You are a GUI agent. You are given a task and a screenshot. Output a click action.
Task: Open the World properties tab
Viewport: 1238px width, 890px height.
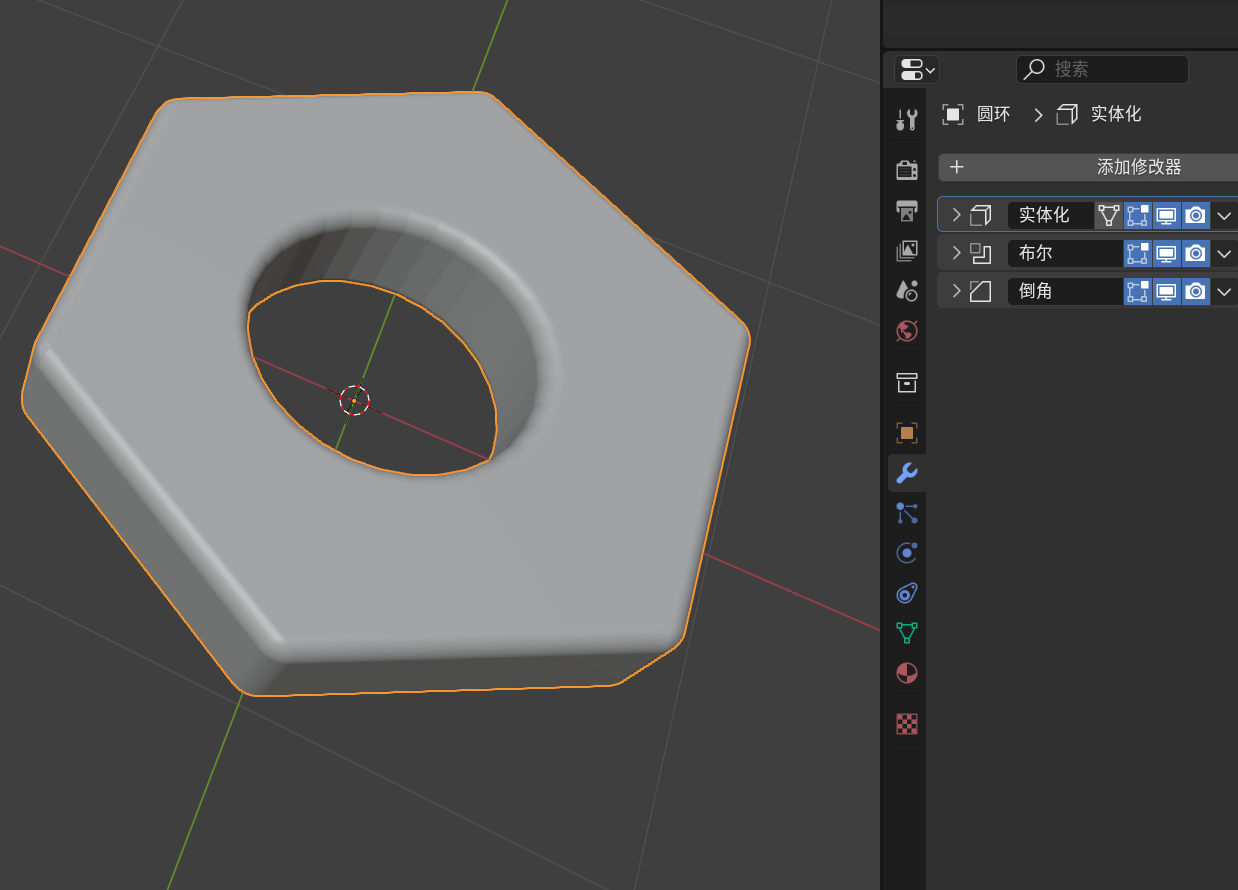[x=907, y=331]
